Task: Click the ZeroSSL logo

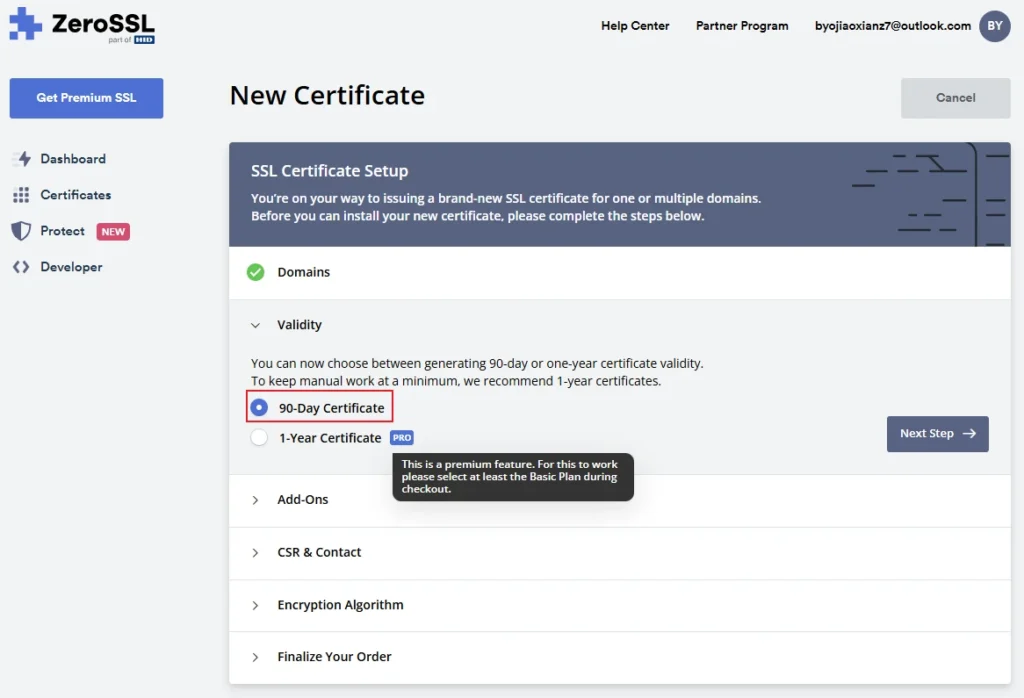Action: 80,26
